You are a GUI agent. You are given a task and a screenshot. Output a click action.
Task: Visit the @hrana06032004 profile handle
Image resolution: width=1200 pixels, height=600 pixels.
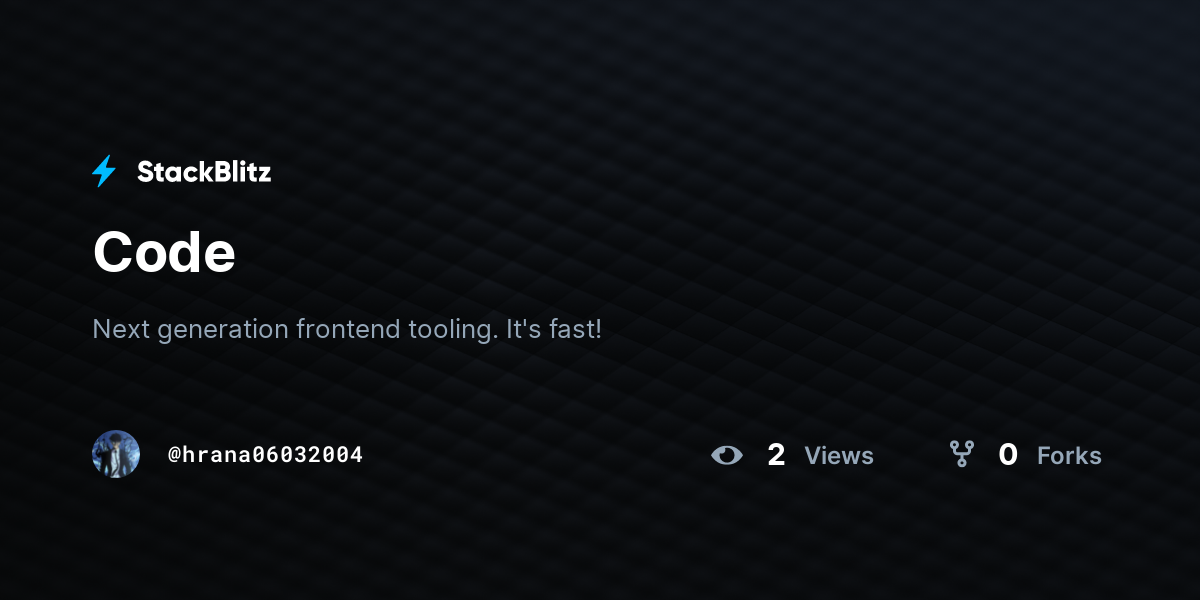click(265, 455)
